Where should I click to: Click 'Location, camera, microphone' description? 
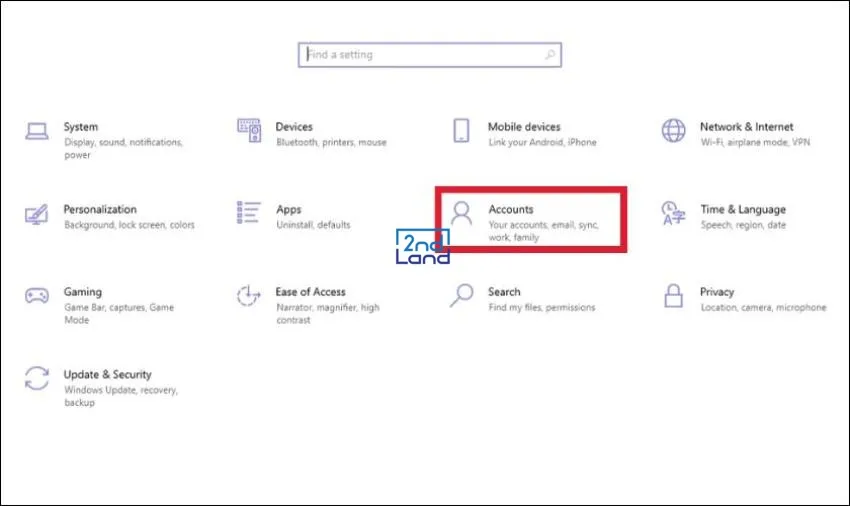(x=763, y=308)
